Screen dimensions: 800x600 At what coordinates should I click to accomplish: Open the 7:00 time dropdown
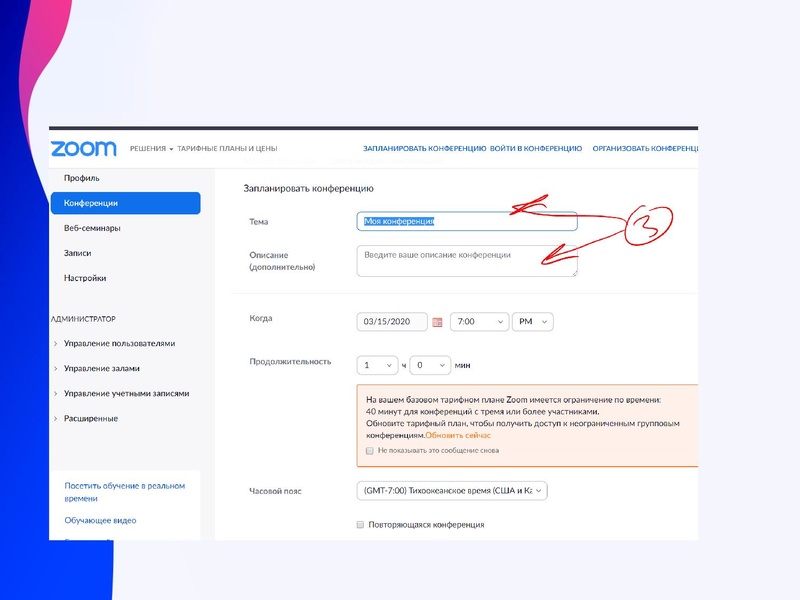click(478, 323)
